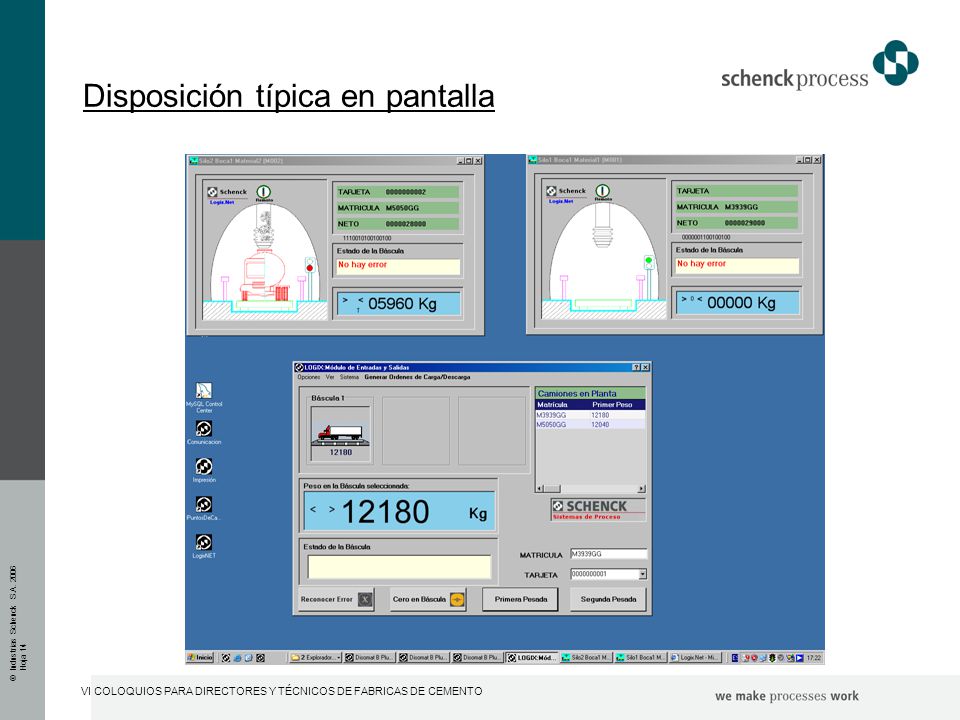
Task: Click the 00000 Kg display in Silo1 window
Action: 738,302
